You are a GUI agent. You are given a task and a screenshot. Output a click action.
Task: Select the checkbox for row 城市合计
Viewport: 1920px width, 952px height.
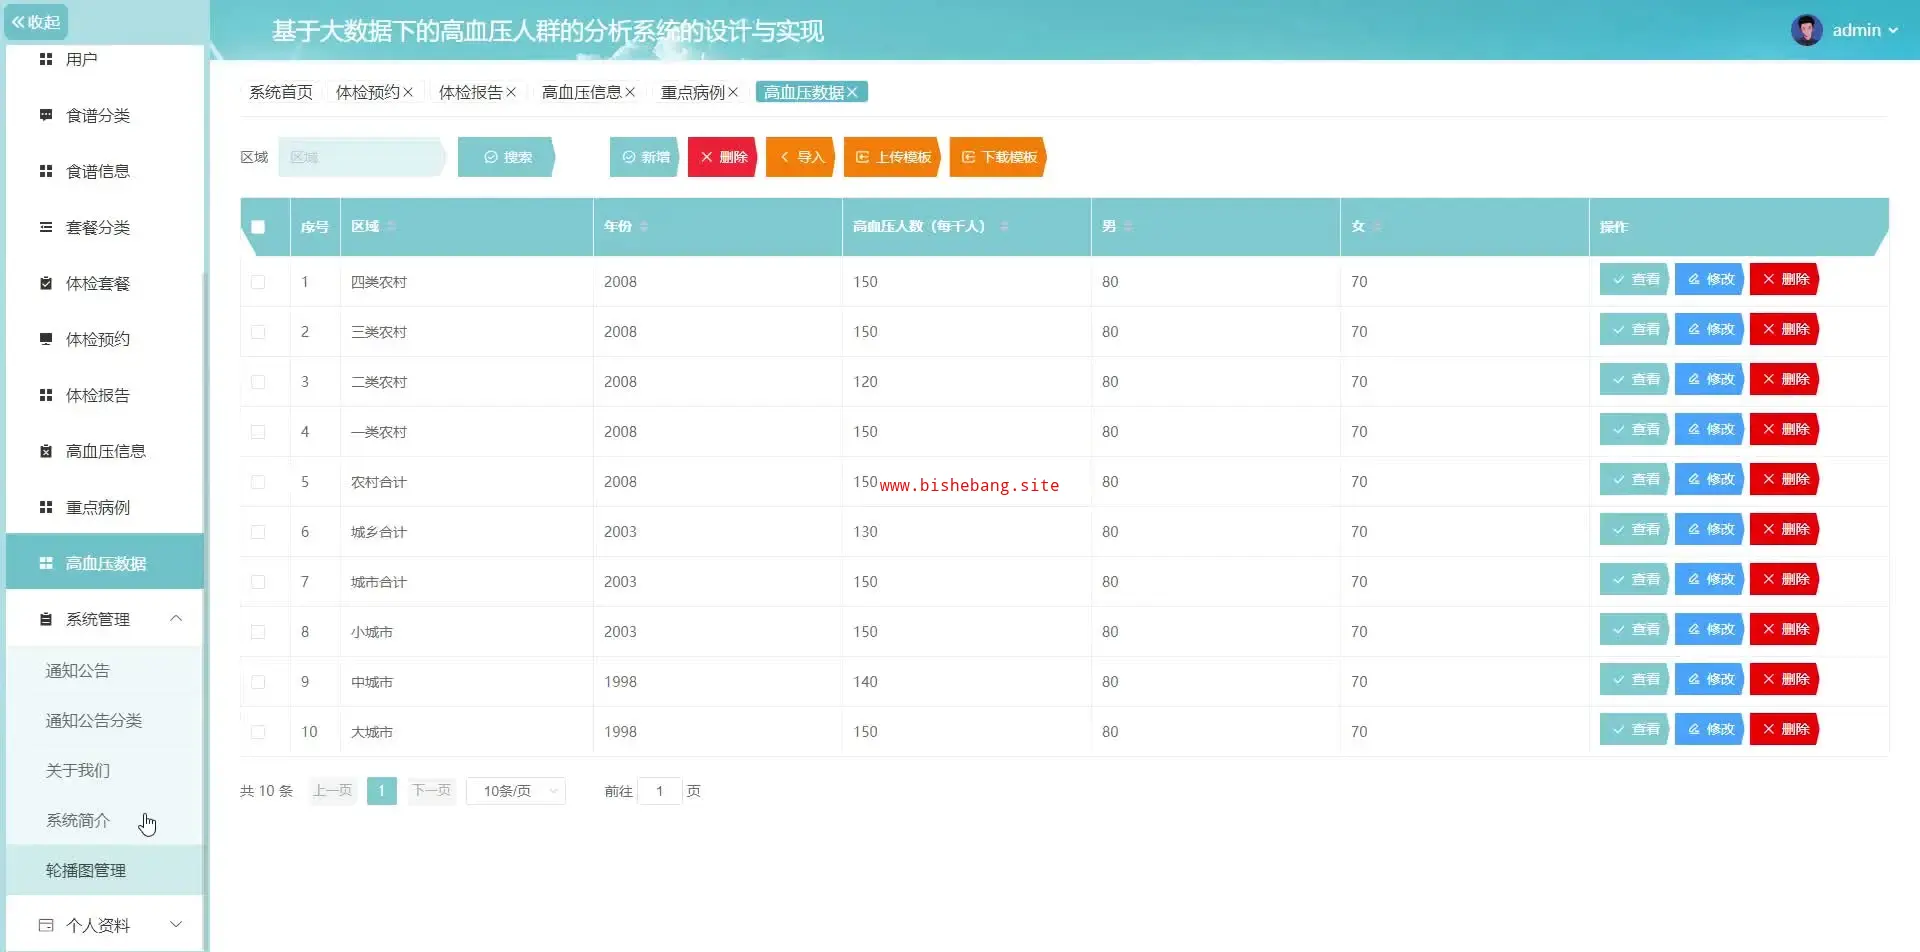click(258, 582)
